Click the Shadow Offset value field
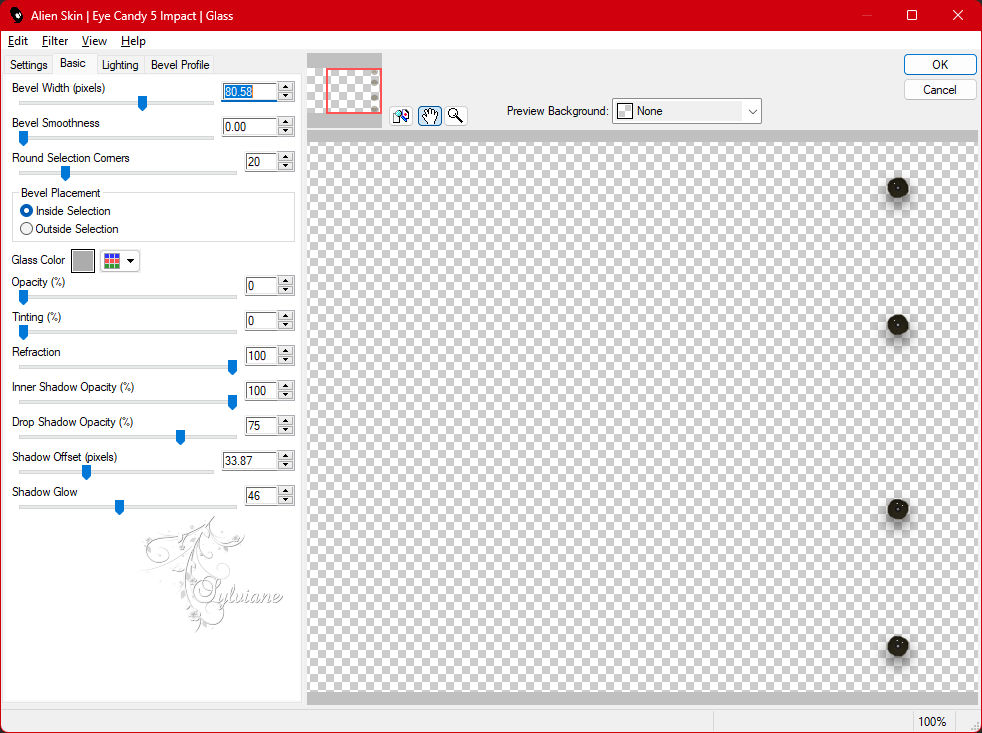Image resolution: width=982 pixels, height=733 pixels. (250, 461)
